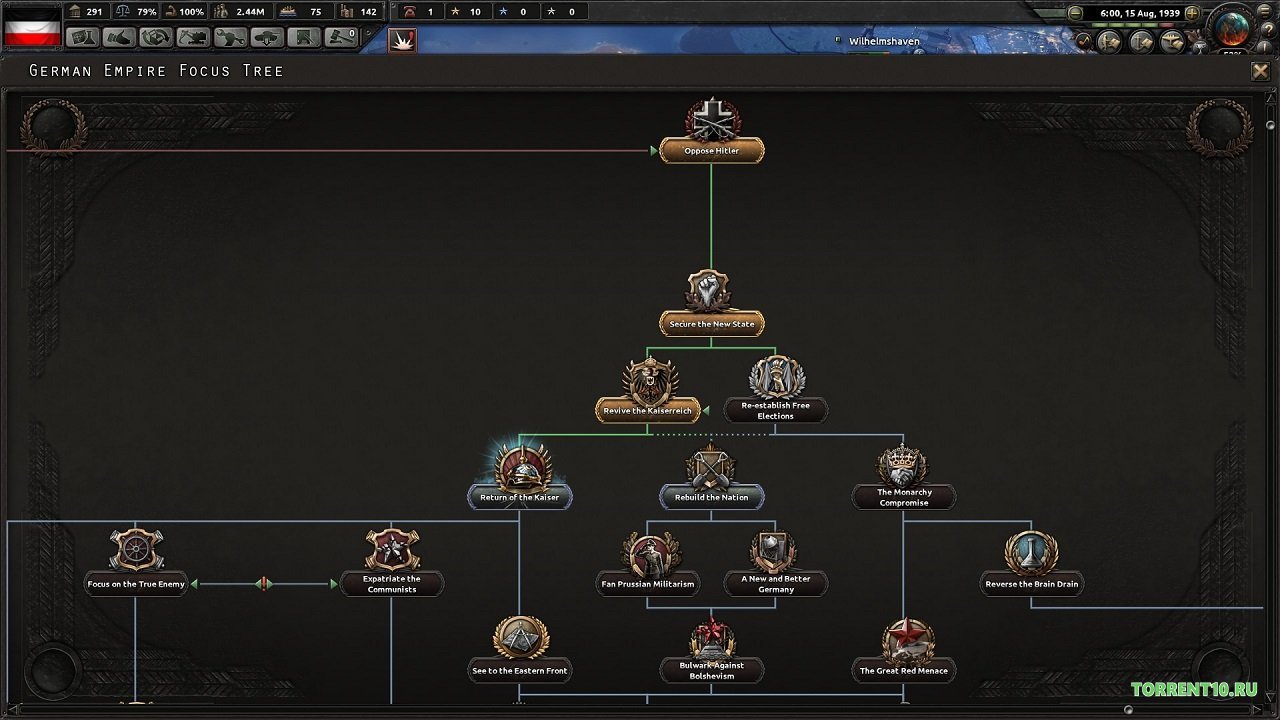The width and height of the screenshot is (1280, 720).
Task: Increase game speed with plus button
Action: (x=1191, y=13)
